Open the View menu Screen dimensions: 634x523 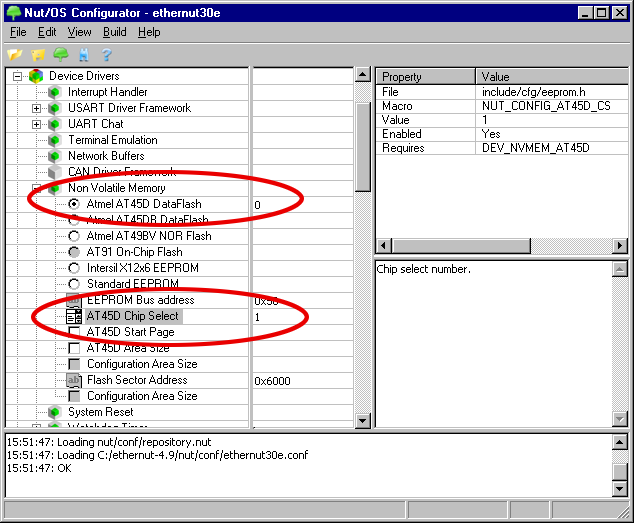pos(79,32)
